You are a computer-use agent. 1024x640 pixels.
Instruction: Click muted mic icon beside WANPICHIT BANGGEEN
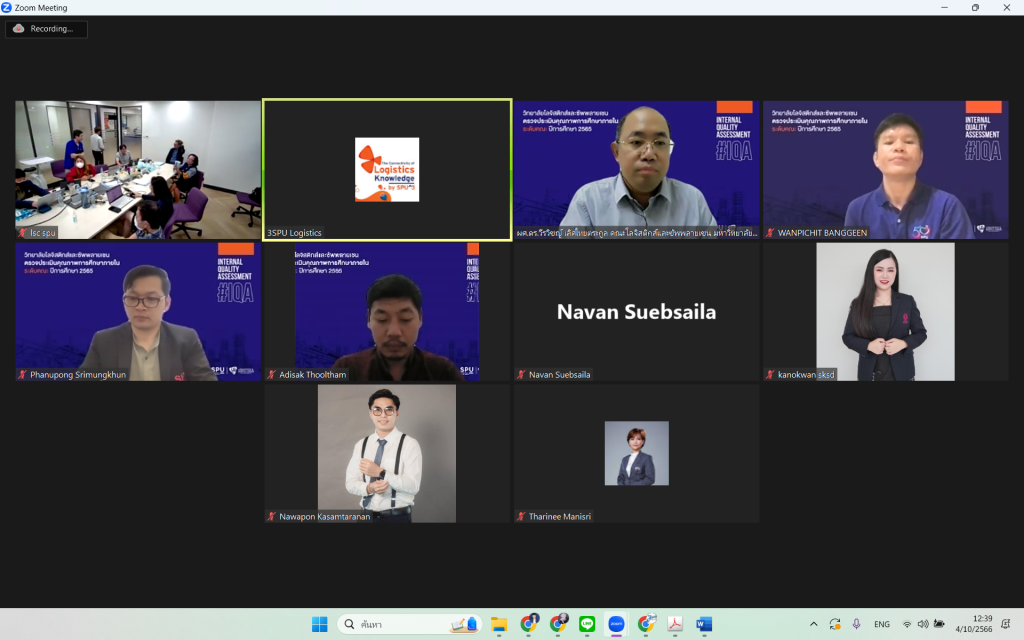pos(771,232)
